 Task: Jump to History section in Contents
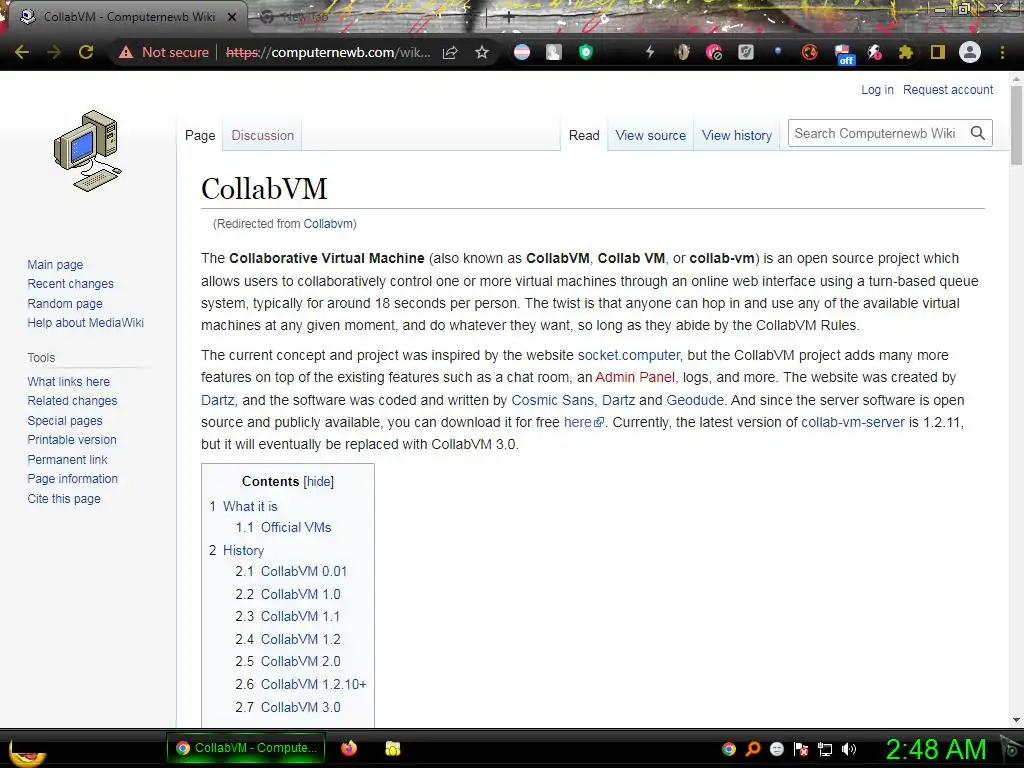243,551
